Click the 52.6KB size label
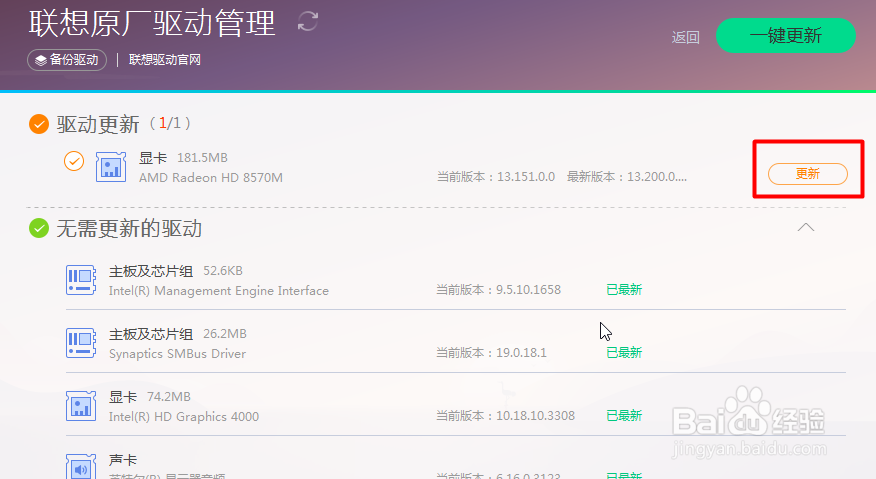Screen dimensions: 876x479 pos(223,271)
